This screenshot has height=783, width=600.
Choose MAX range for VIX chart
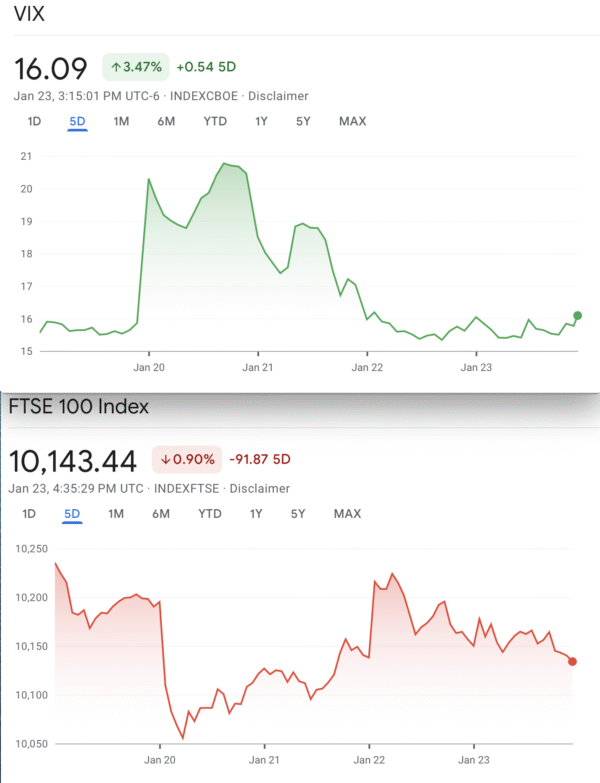click(x=352, y=121)
